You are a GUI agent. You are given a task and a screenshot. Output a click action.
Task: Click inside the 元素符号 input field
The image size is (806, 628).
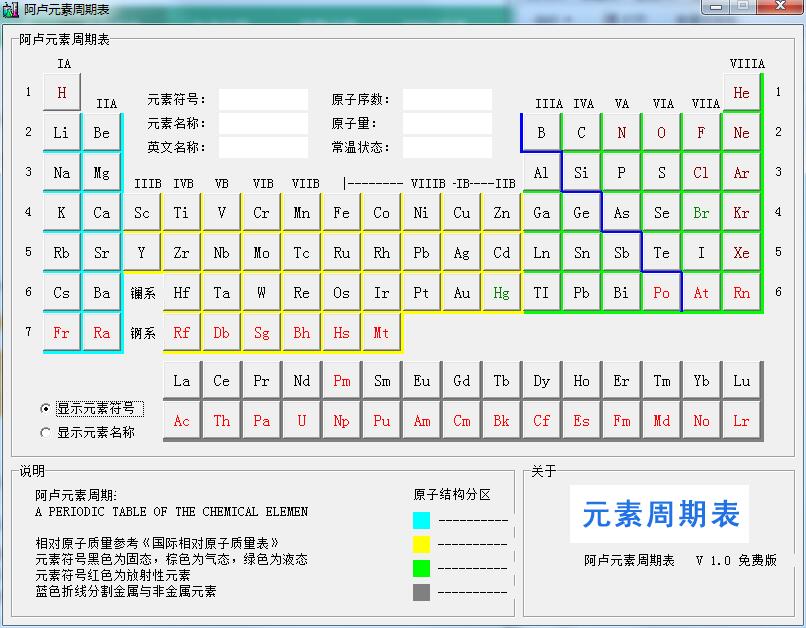[263, 99]
